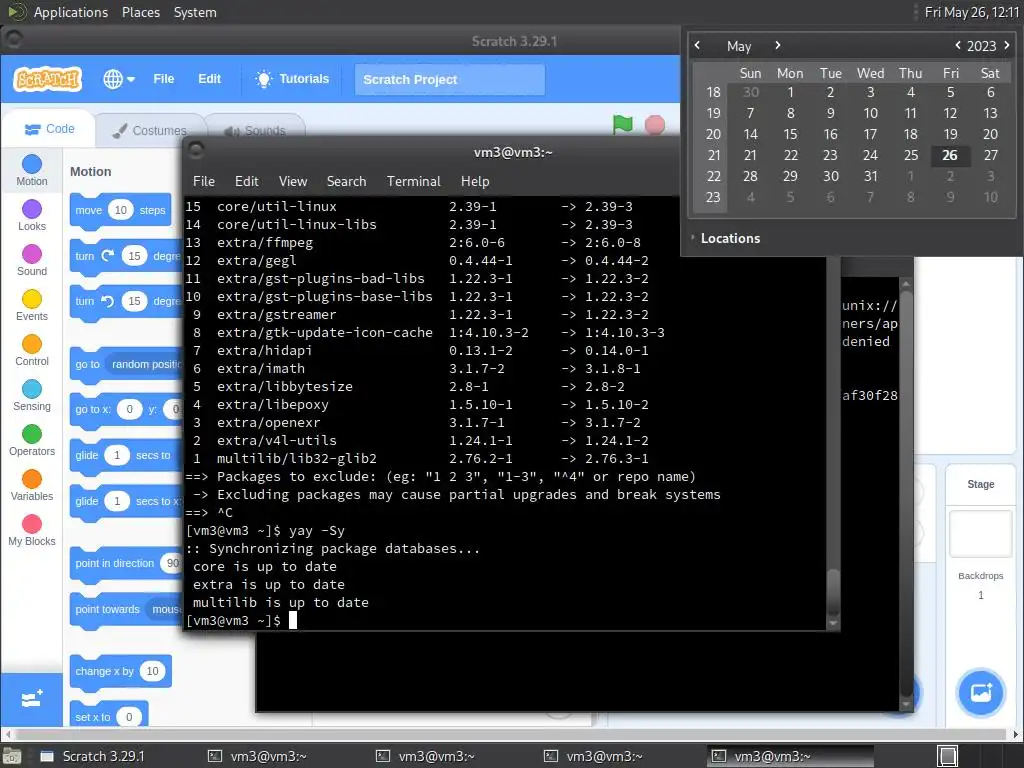The height and width of the screenshot is (768, 1024).
Task: Select the Variables block category
Action: [x=31, y=486]
